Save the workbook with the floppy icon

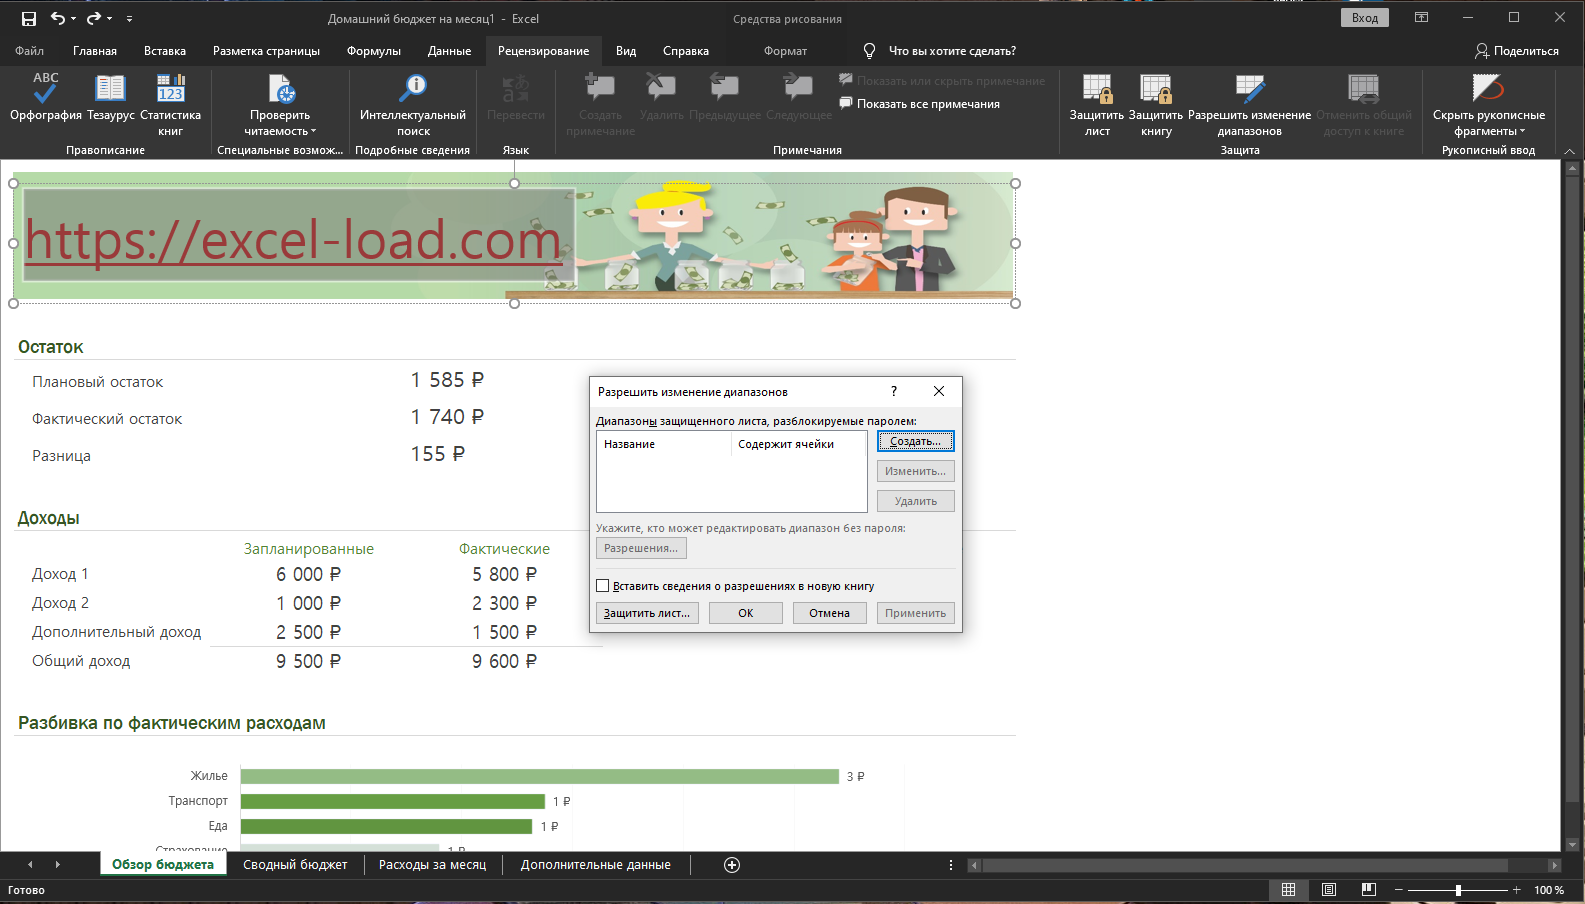coord(28,18)
